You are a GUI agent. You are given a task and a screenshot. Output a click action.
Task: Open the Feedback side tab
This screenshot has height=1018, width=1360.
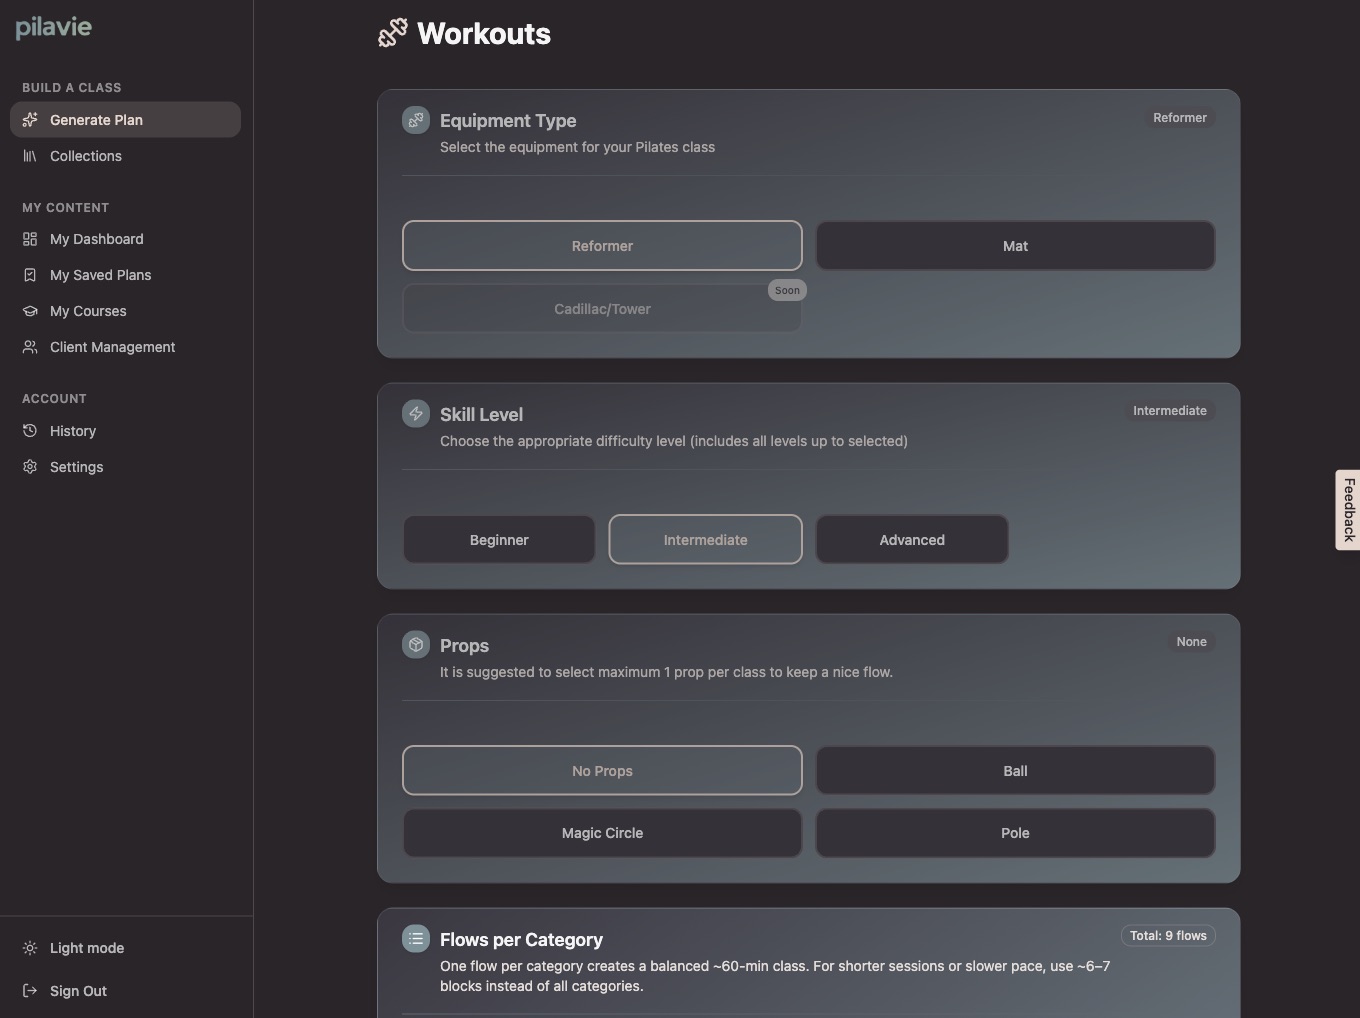tap(1348, 510)
